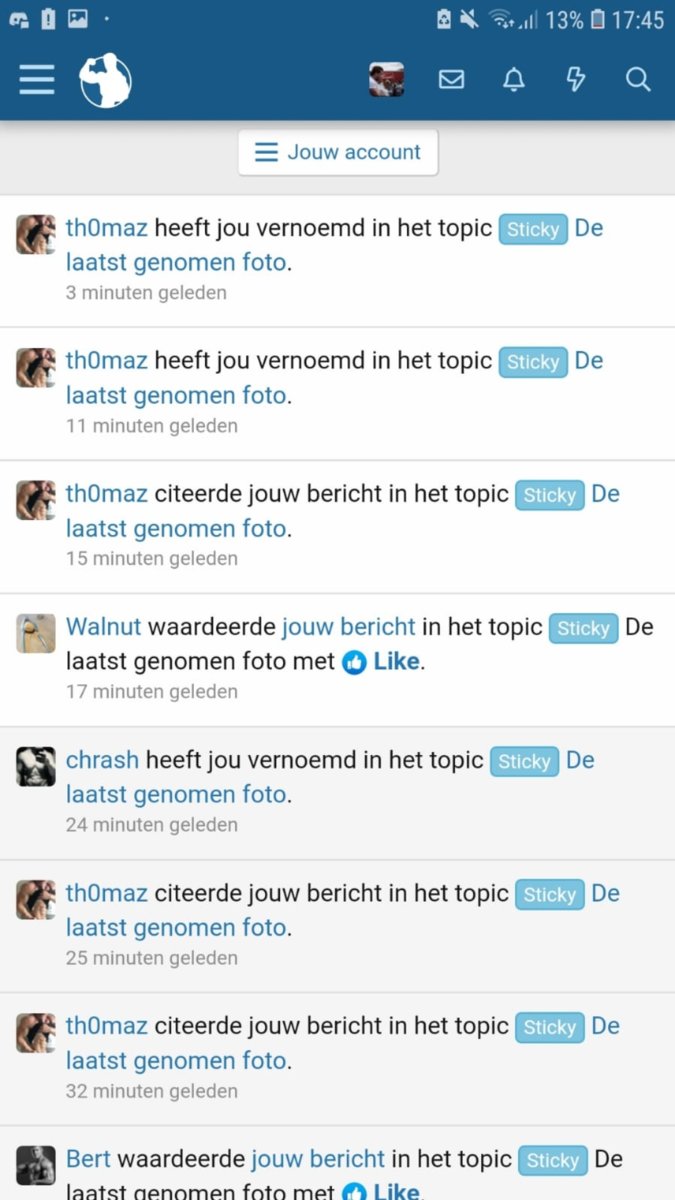Tap the forum bodybuilder logo
Image resolution: width=675 pixels, height=1200 pixels.
(105, 80)
